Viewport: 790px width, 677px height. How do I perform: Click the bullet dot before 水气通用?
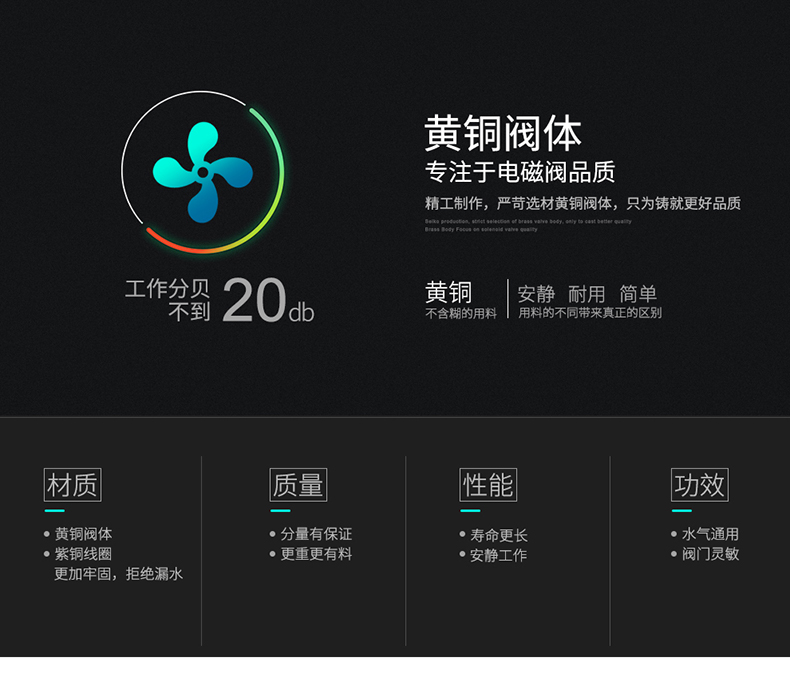click(674, 534)
